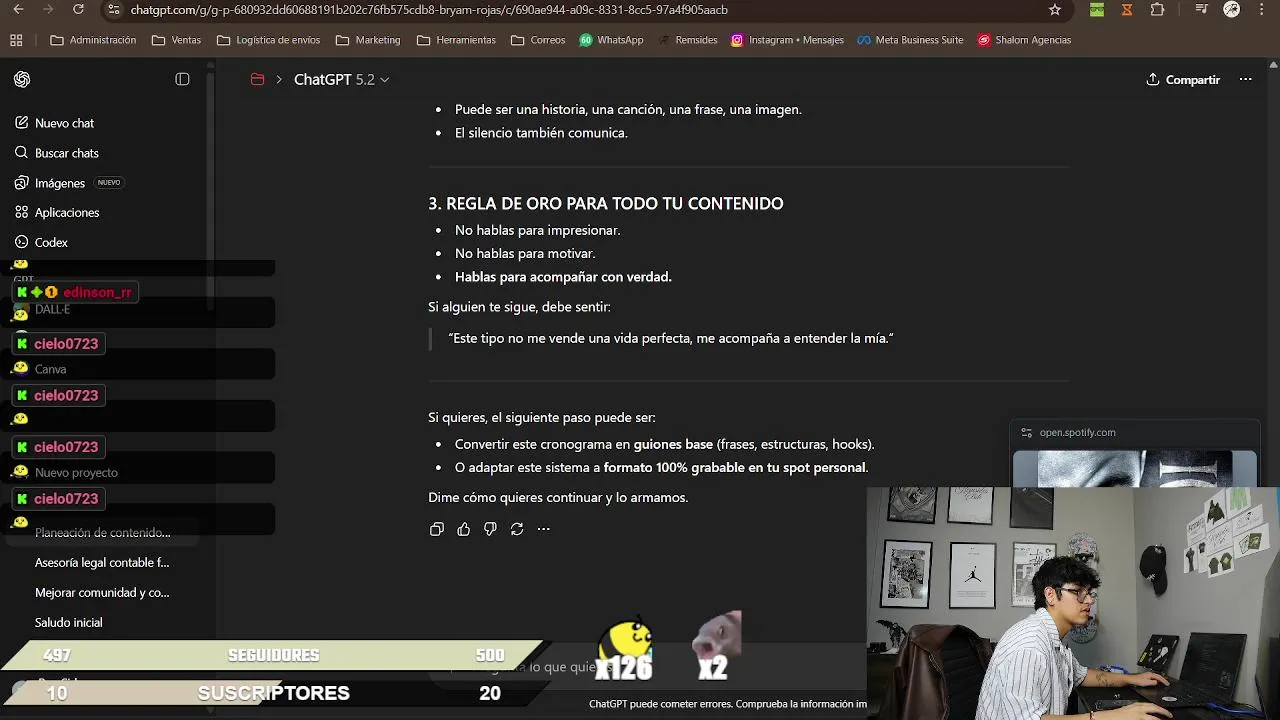Toggle the sidebar collapse icon
The width and height of the screenshot is (1280, 720).
click(x=182, y=79)
